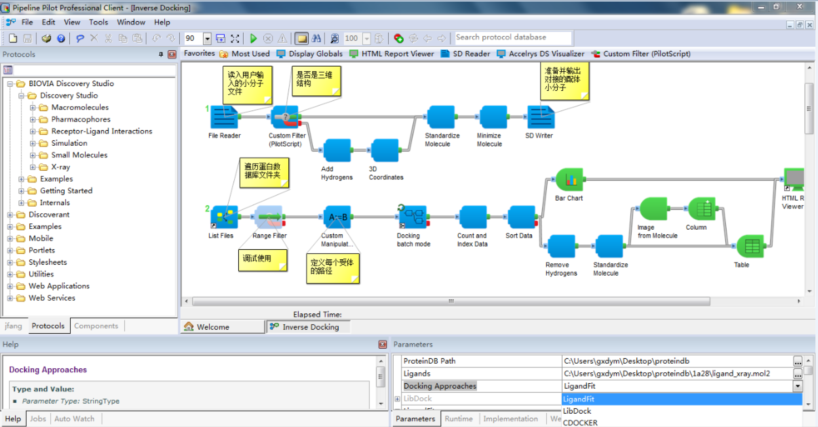
Task: Switch to the Implementation tab
Action: (x=510, y=419)
